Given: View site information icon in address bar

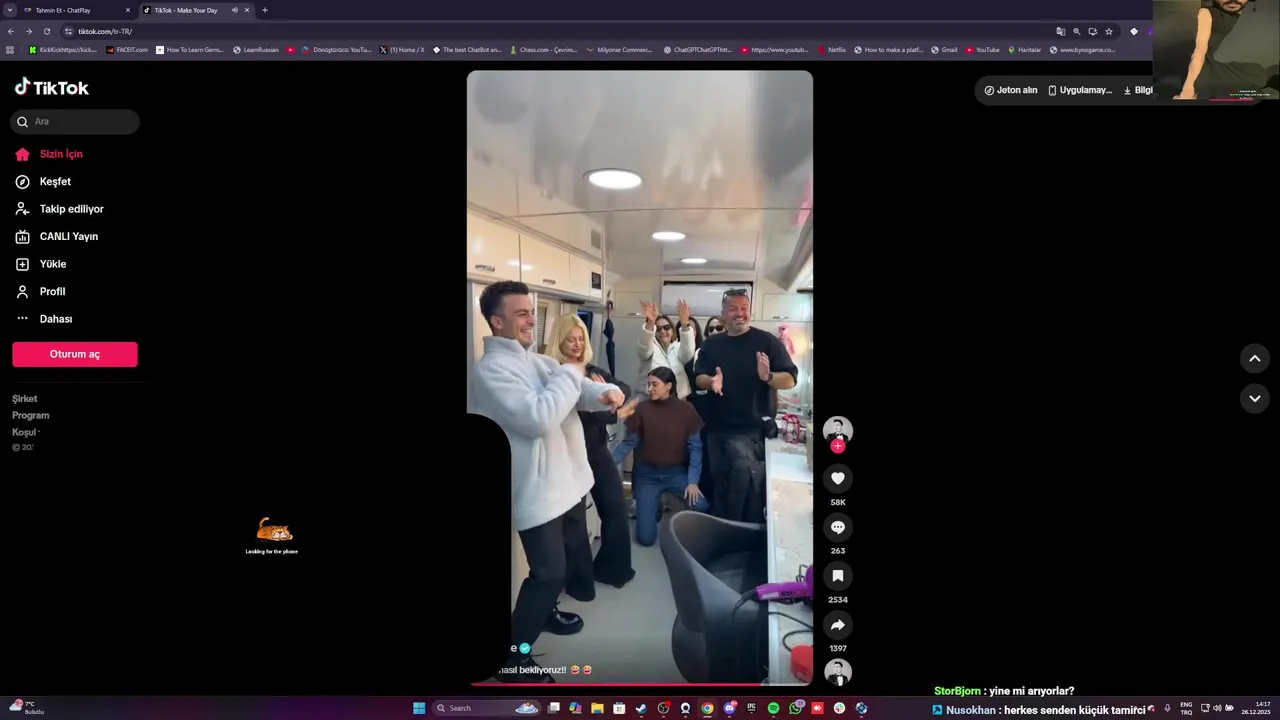Looking at the screenshot, I should pos(68,31).
